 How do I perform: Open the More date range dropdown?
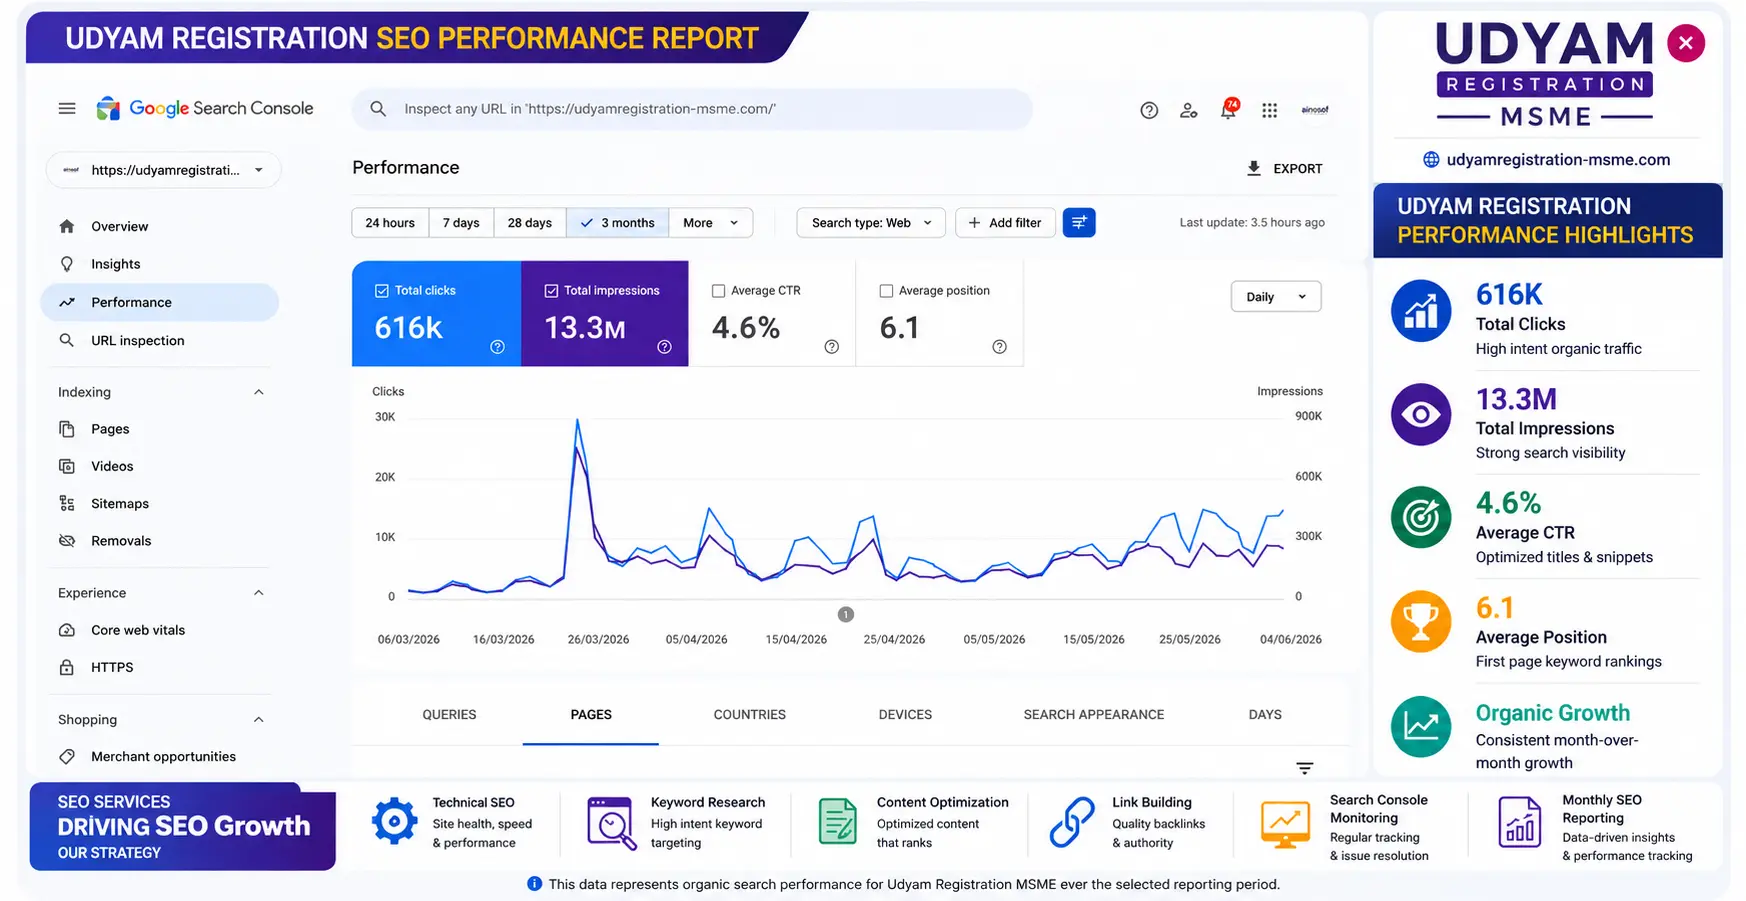tap(711, 222)
